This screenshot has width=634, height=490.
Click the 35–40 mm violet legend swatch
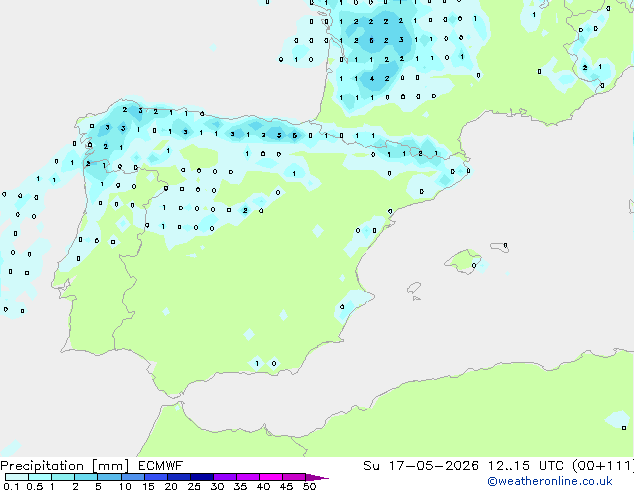pos(247,477)
